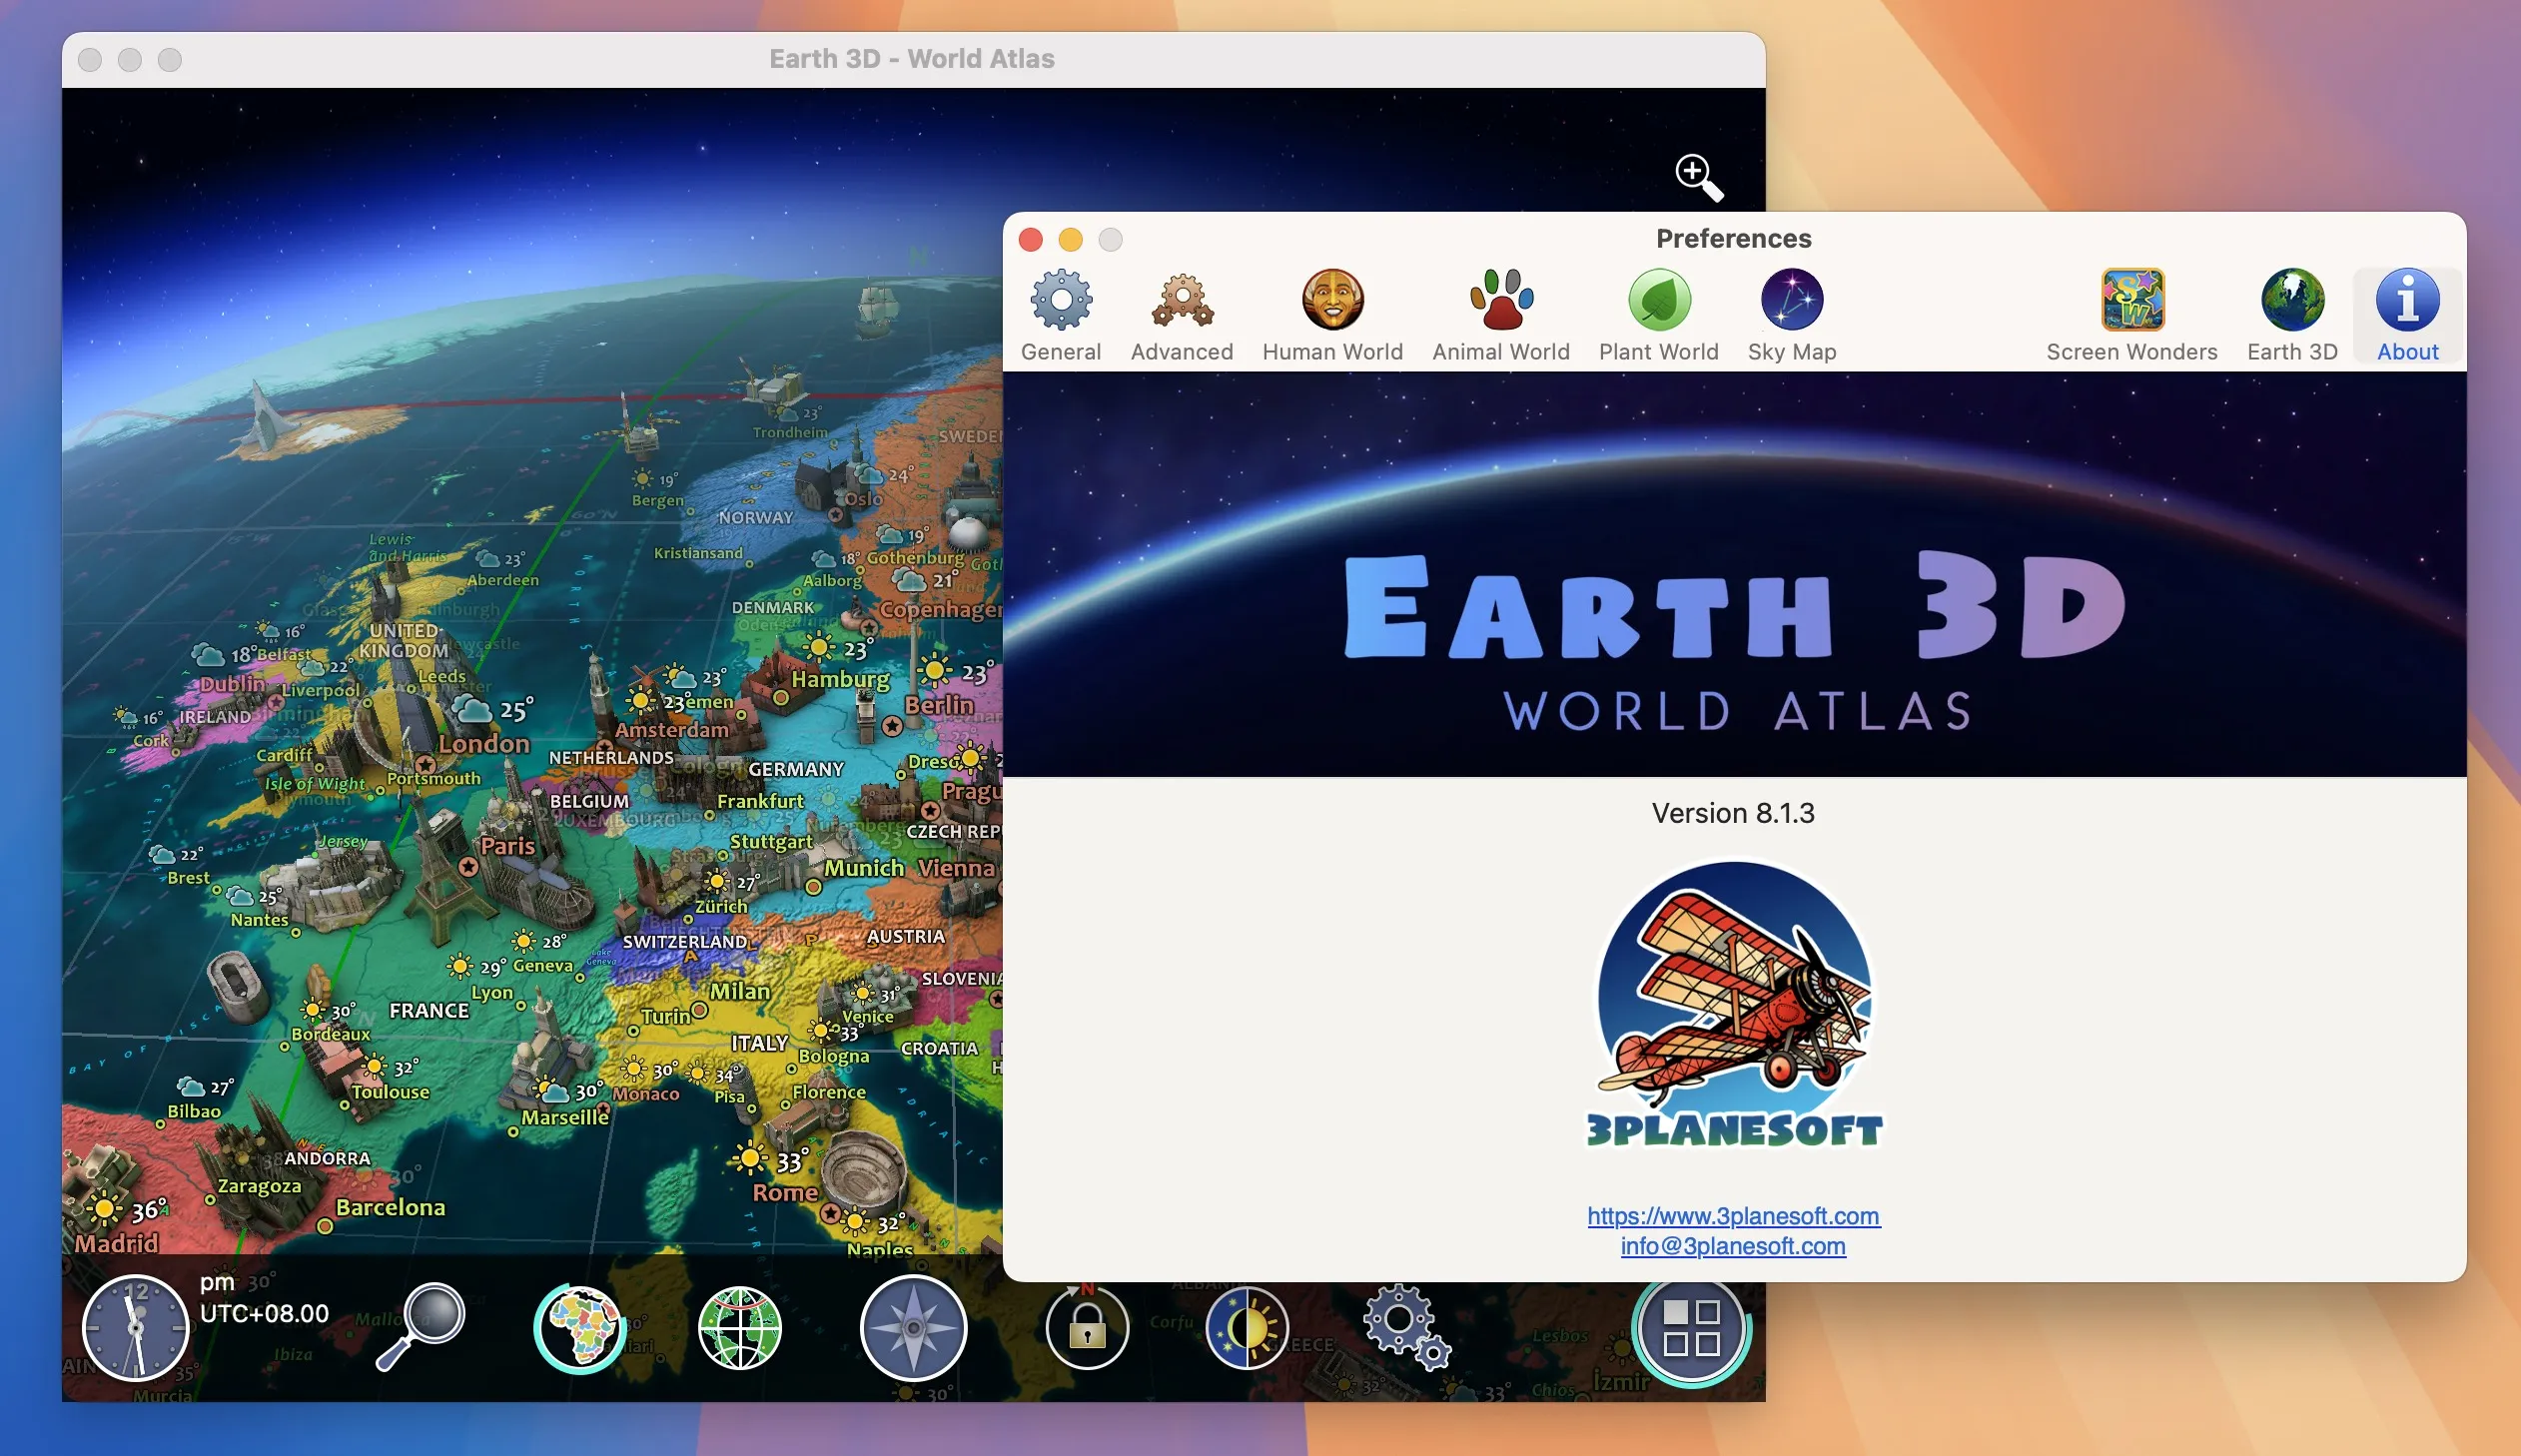
Task: Select Oslo on the map
Action: (863, 499)
